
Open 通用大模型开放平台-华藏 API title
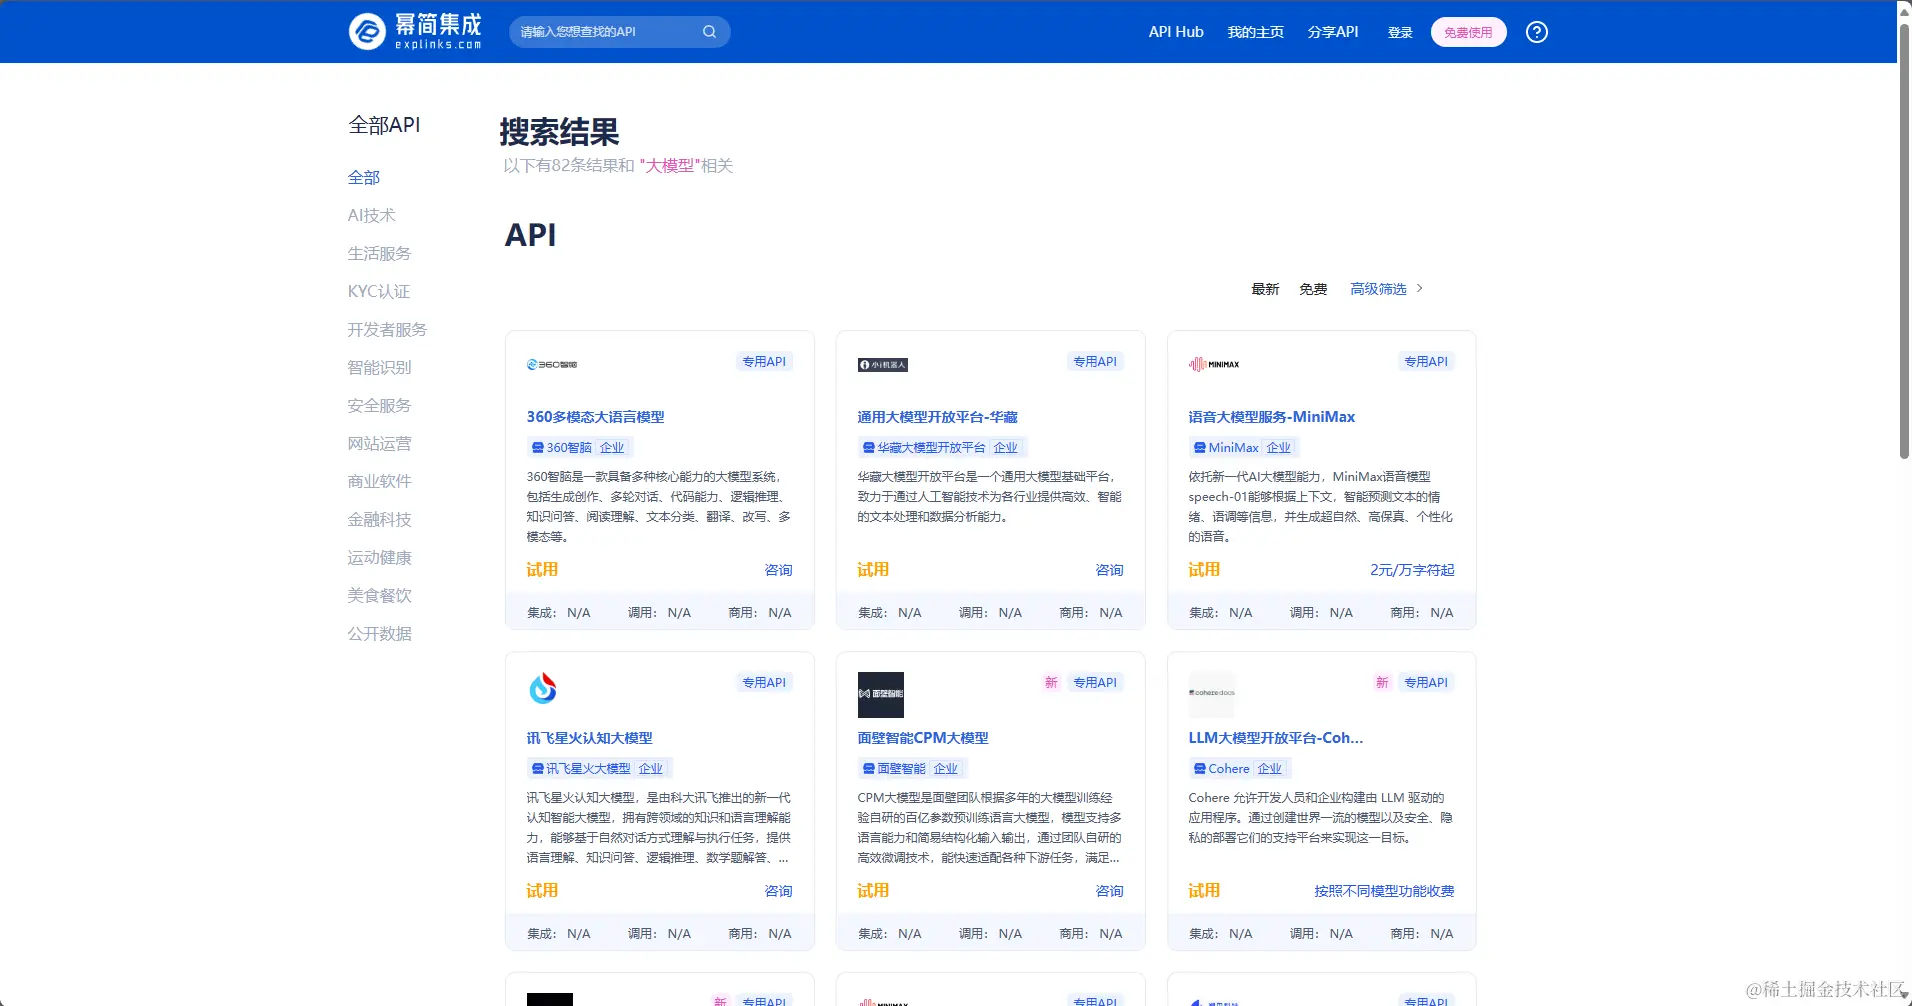(937, 417)
